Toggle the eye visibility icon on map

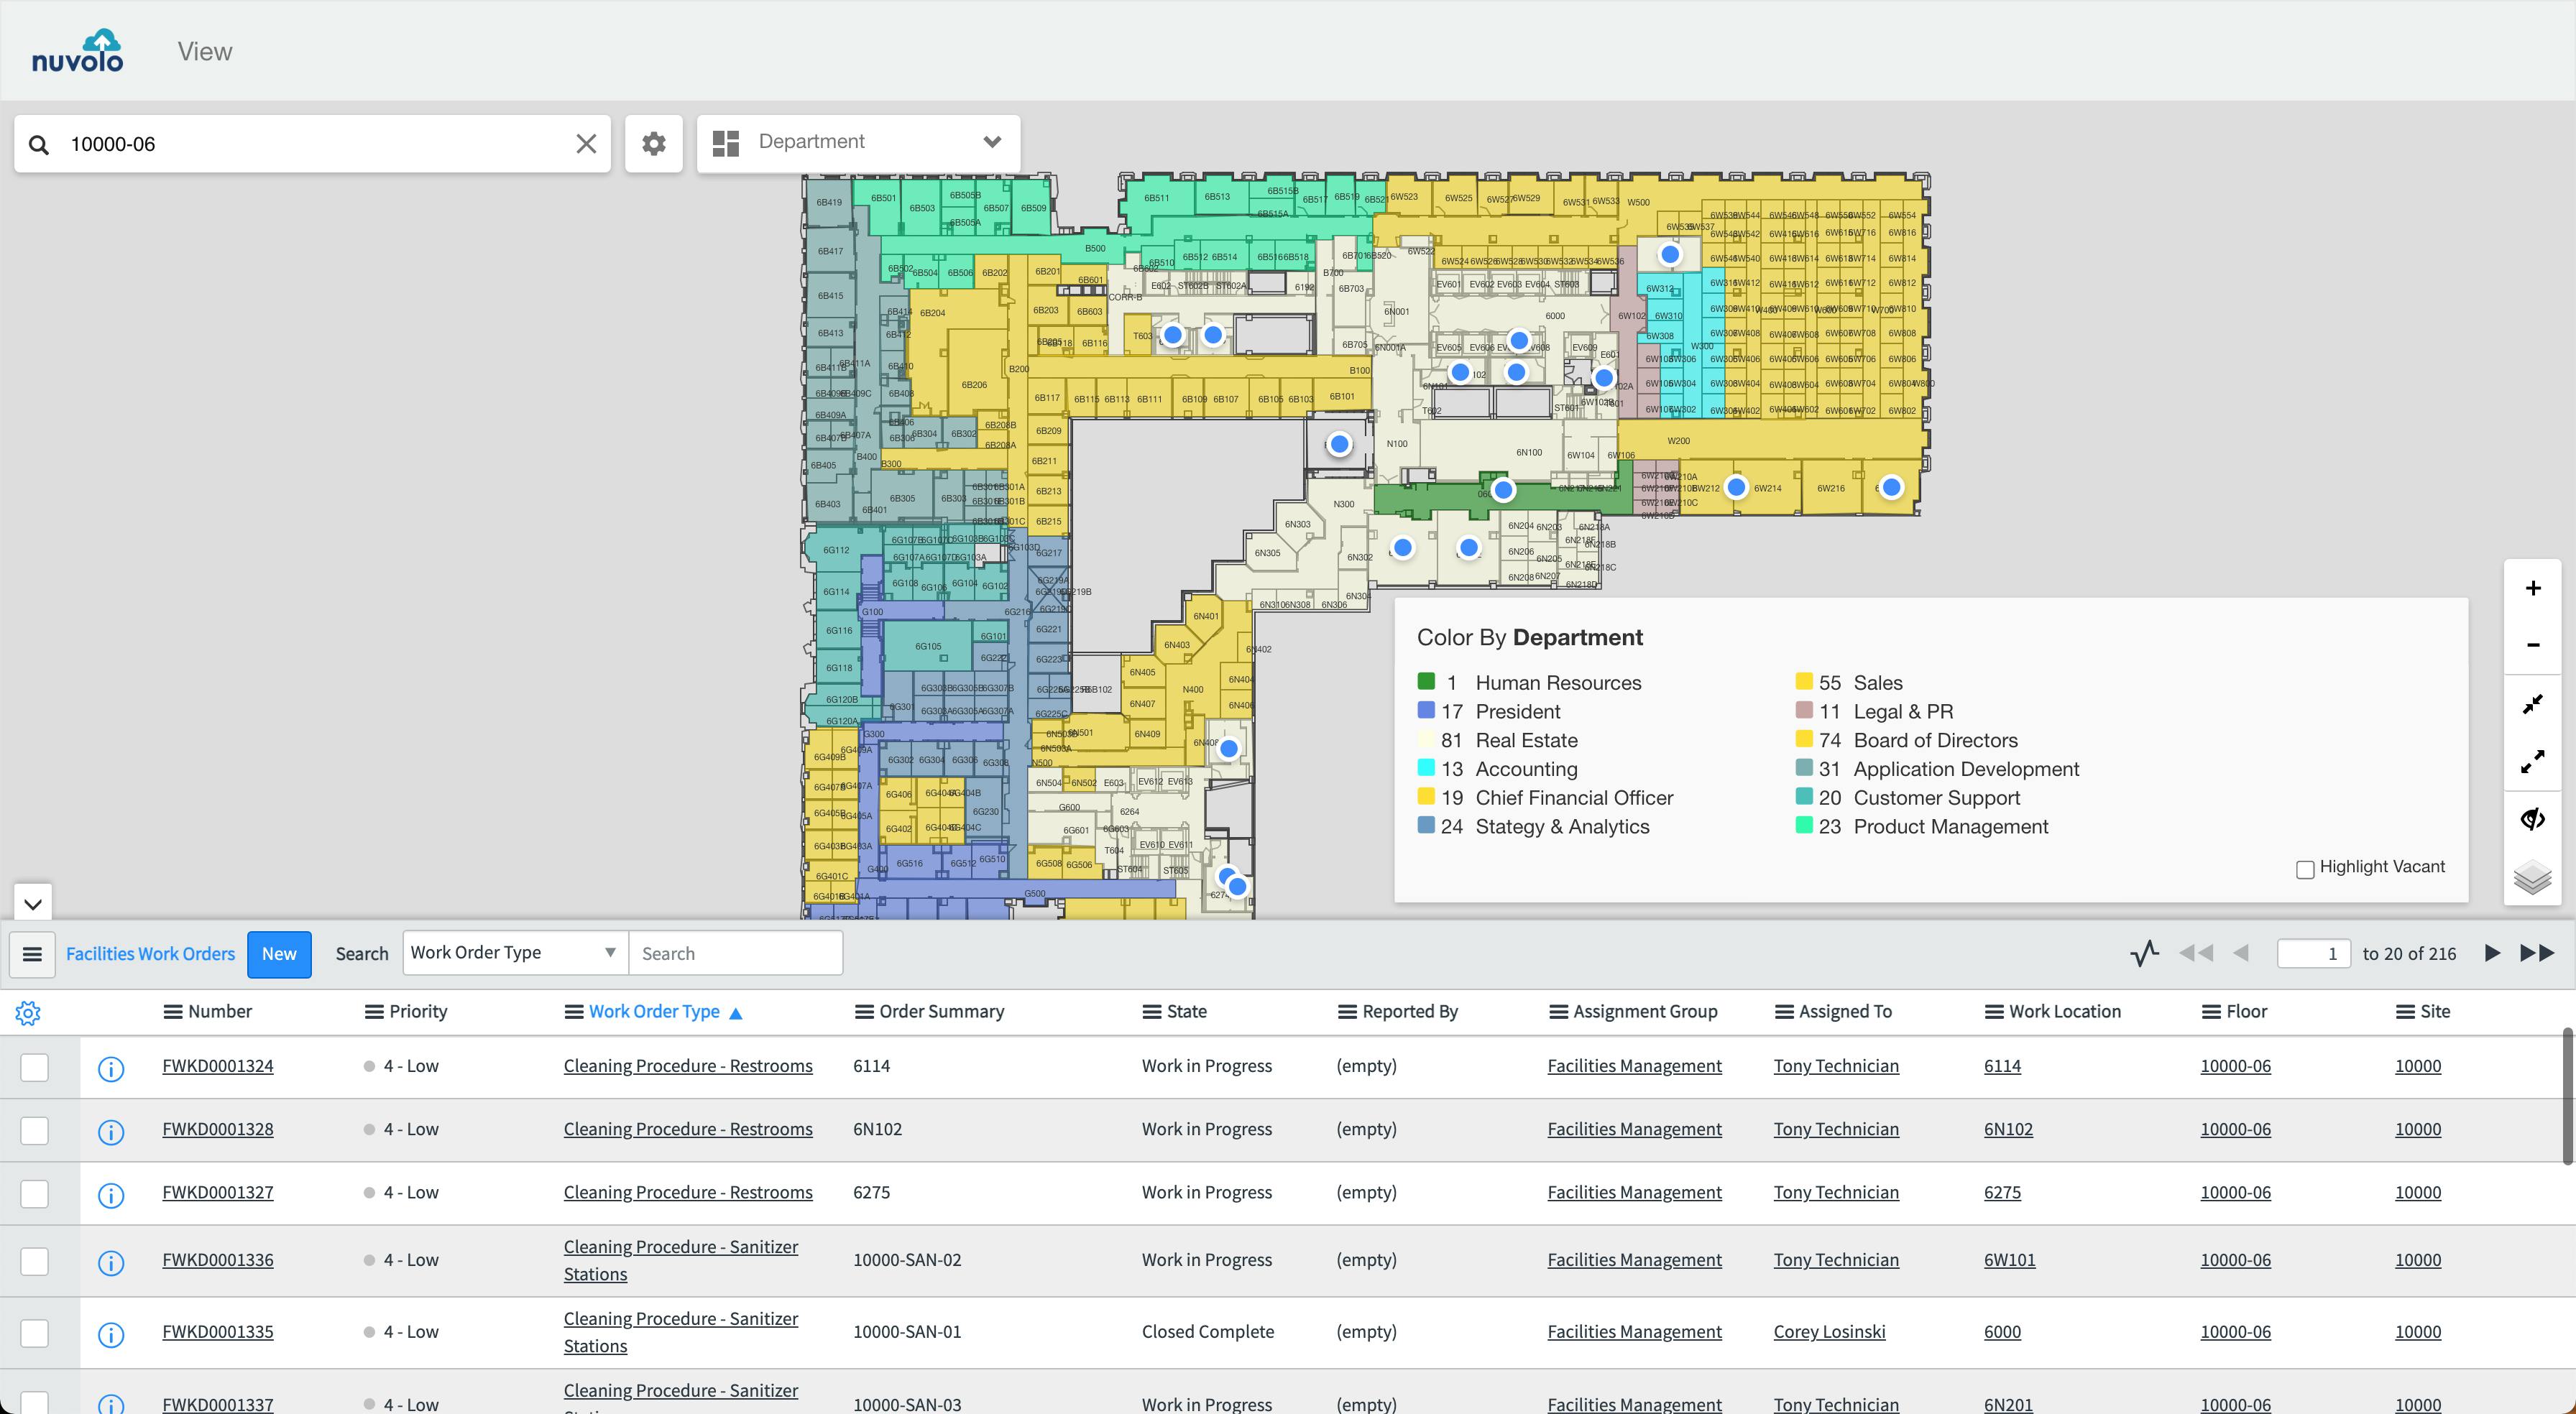click(x=2532, y=819)
